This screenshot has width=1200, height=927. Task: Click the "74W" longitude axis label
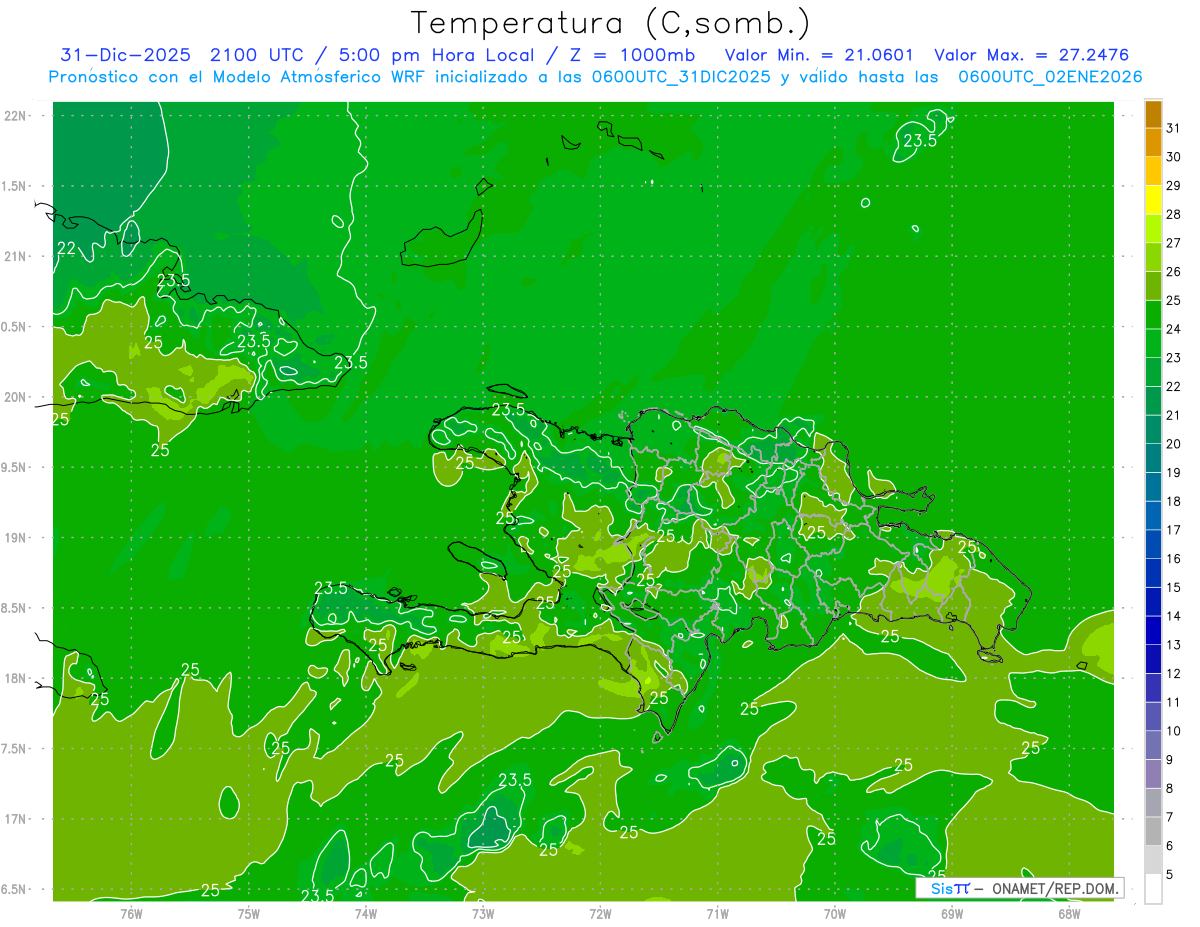pyautogui.click(x=366, y=913)
